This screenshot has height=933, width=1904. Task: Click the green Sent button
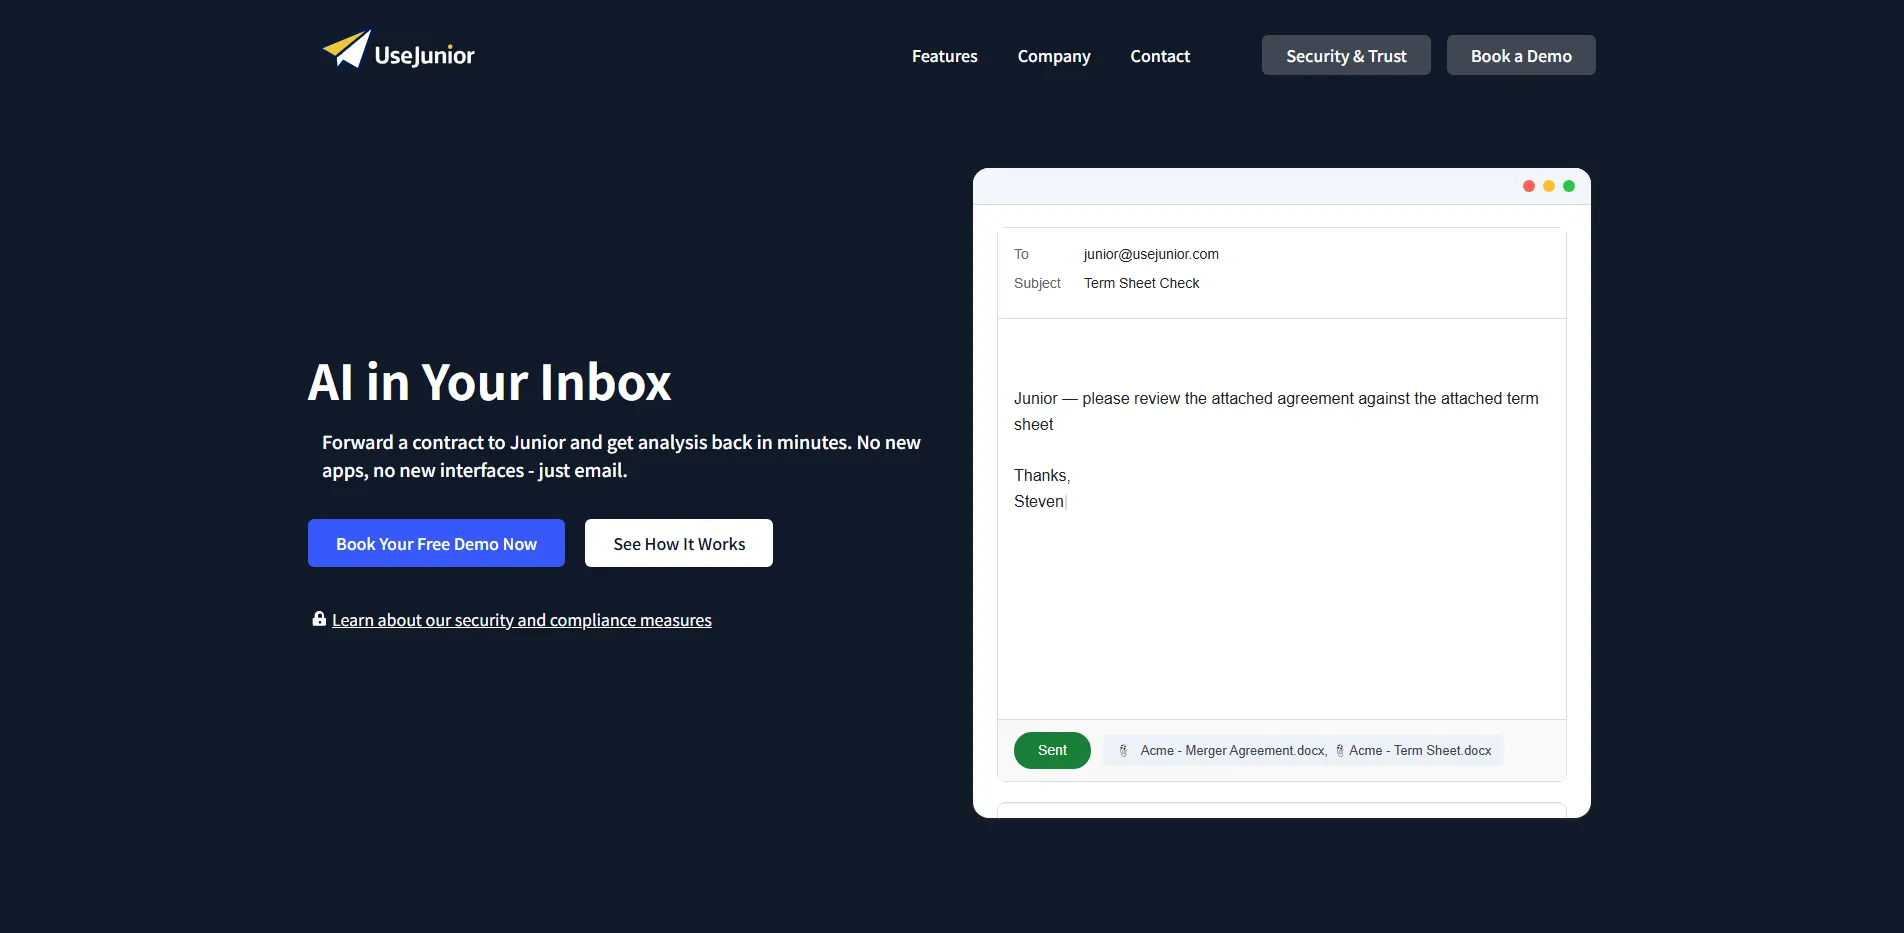pos(1051,750)
